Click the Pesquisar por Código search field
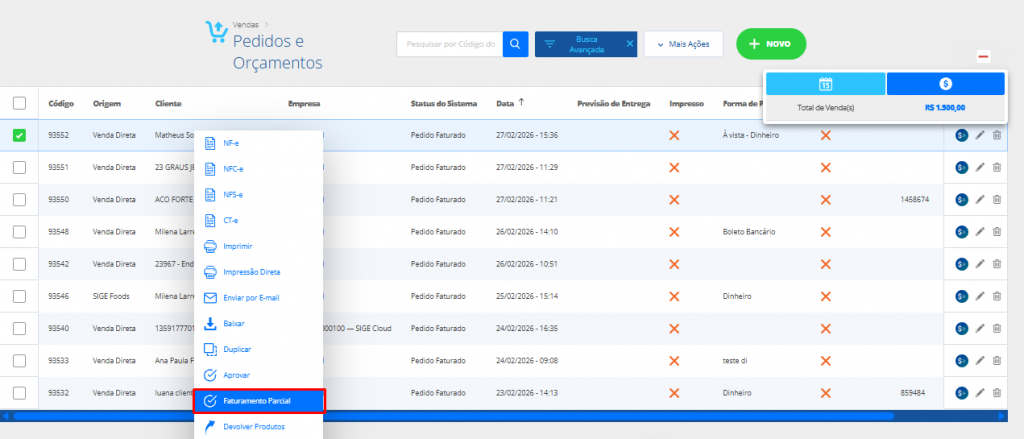Image resolution: width=1024 pixels, height=439 pixels. (x=449, y=44)
